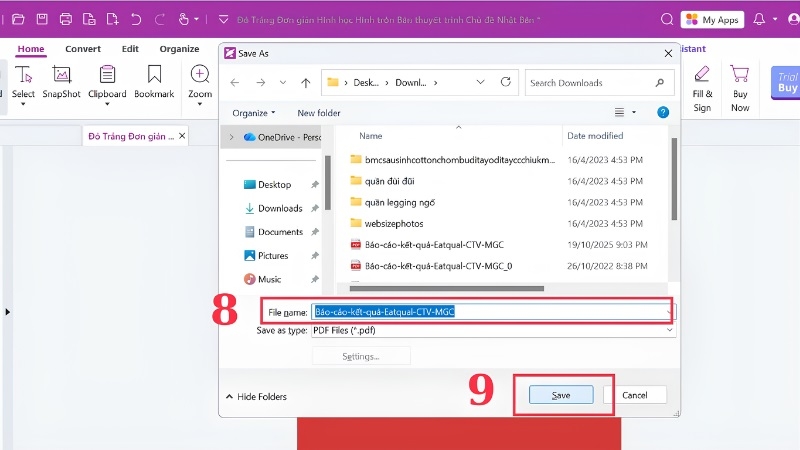The height and width of the screenshot is (450, 800).
Task: Sort files by Date modified column
Action: coord(595,136)
